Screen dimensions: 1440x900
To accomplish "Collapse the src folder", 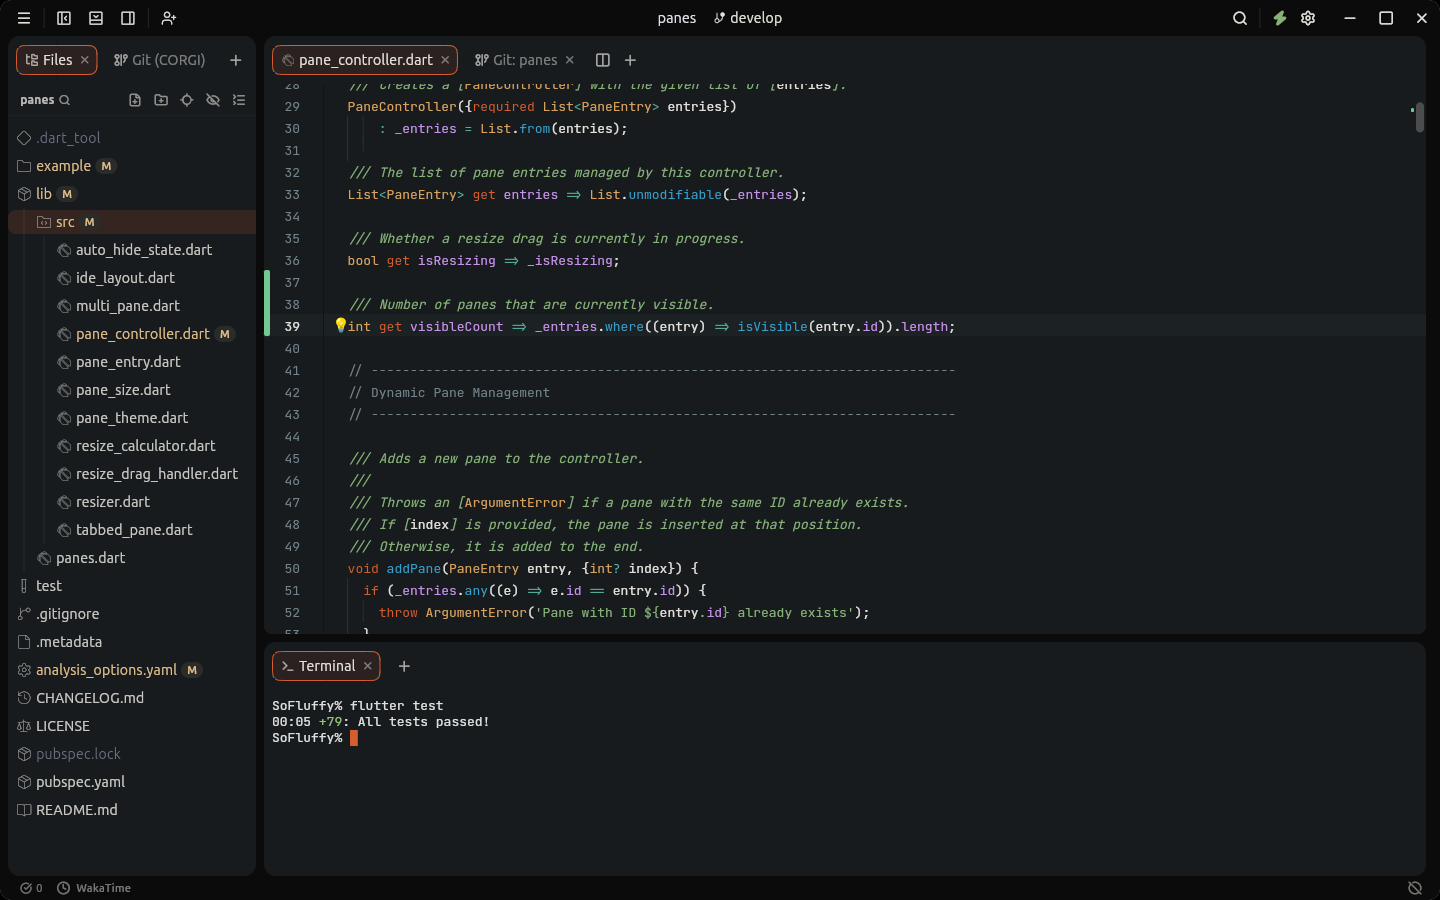I will (132, 222).
